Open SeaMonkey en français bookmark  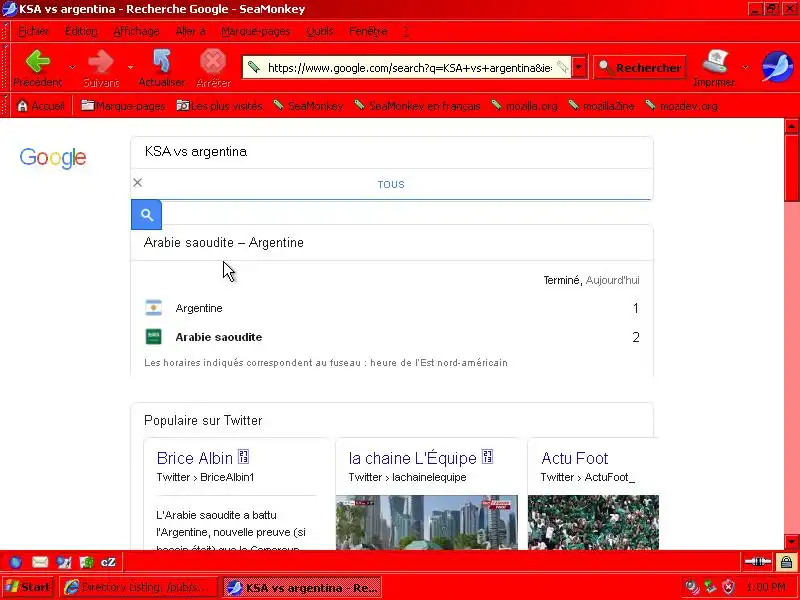[417, 106]
